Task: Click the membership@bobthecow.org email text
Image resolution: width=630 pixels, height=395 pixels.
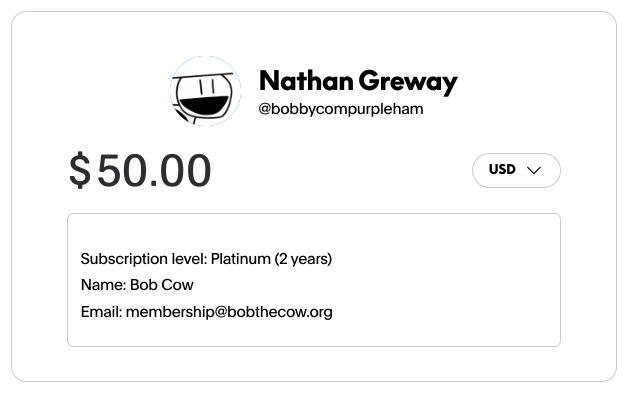Action: tap(229, 312)
